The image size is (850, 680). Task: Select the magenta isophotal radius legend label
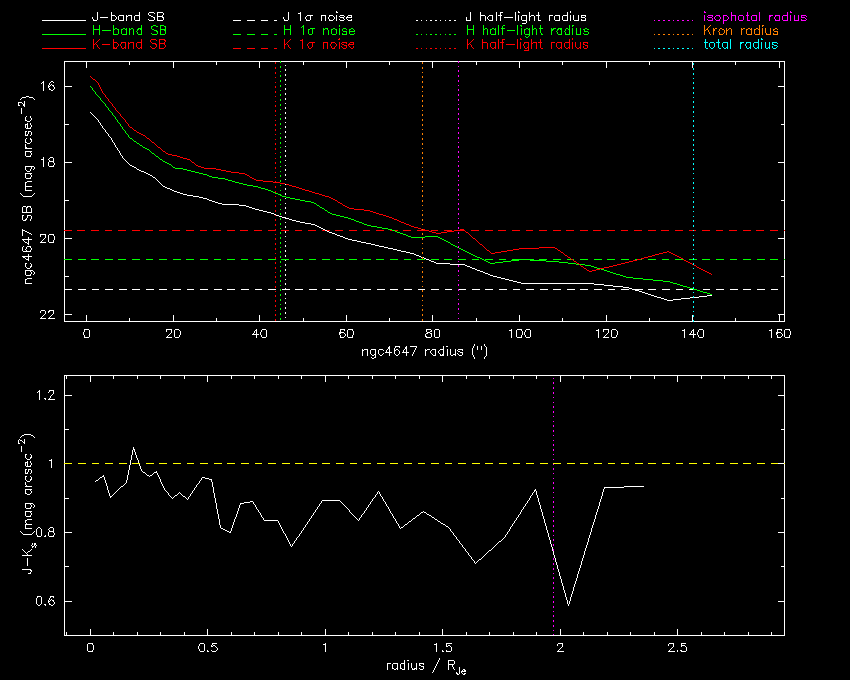click(755, 18)
